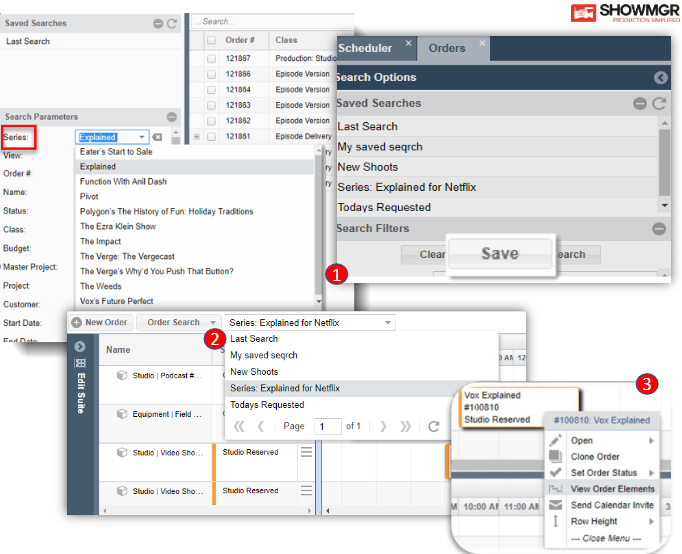Screen dimensions: 682x554
Task: Refresh the top-left Saved Searches list
Action: point(172,23)
